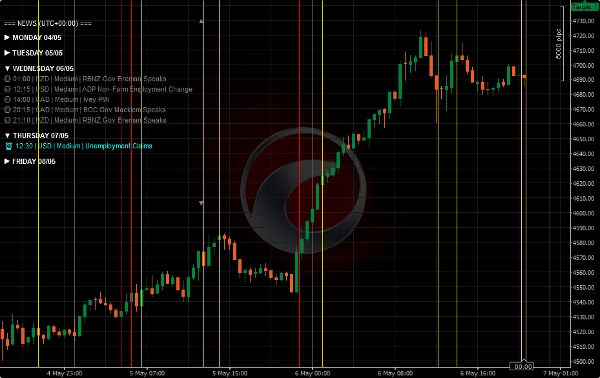The width and height of the screenshot is (600, 378).
Task: Click alarm icon beside Unemployment Claims event
Action: pyautogui.click(x=9, y=146)
